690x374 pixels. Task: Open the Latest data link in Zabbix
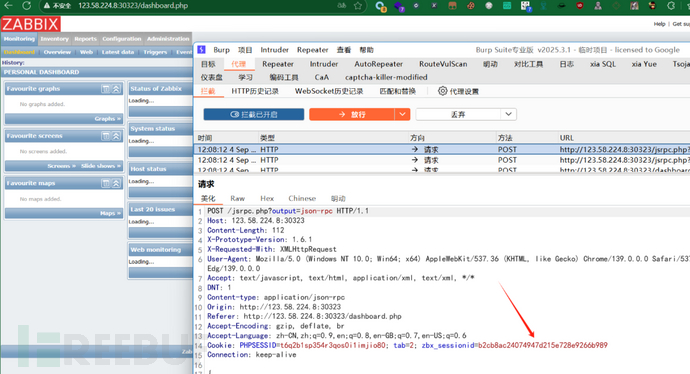117,52
